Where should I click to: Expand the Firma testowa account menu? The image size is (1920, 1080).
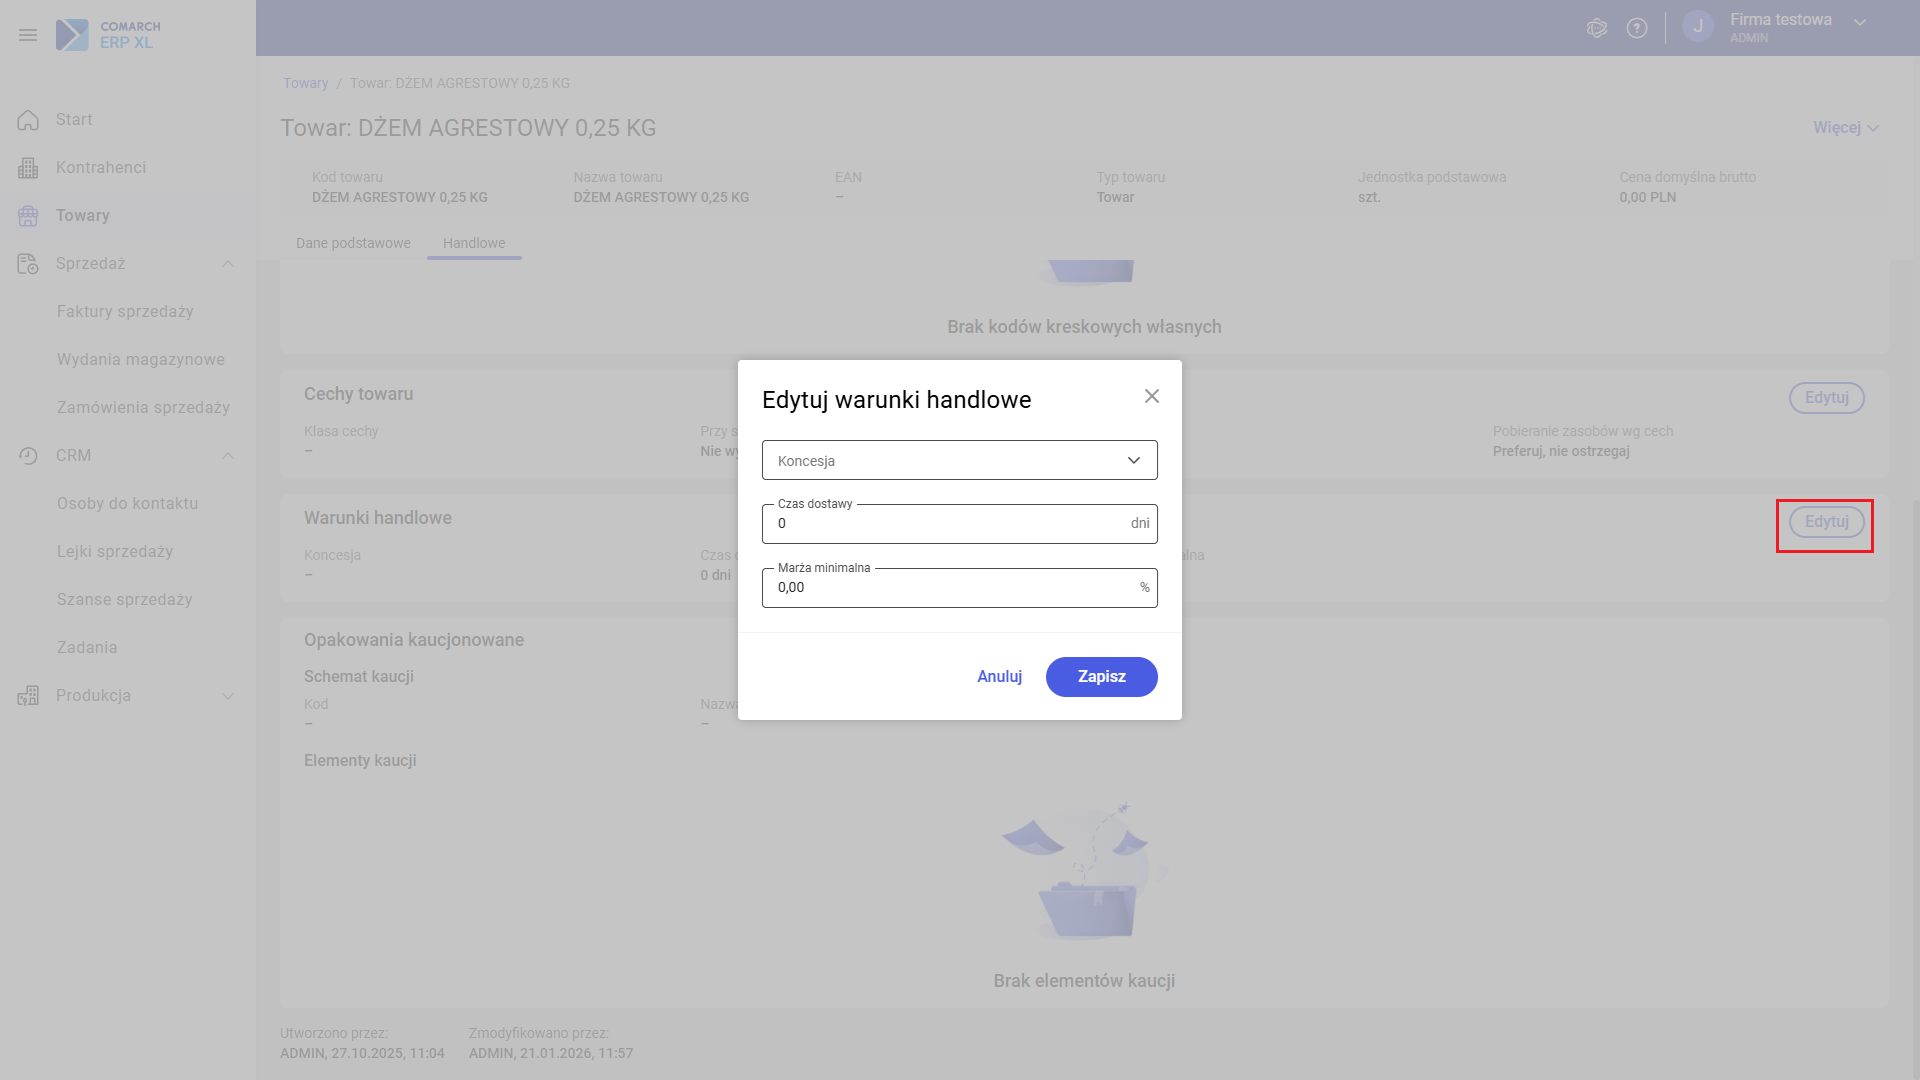pos(1860,22)
